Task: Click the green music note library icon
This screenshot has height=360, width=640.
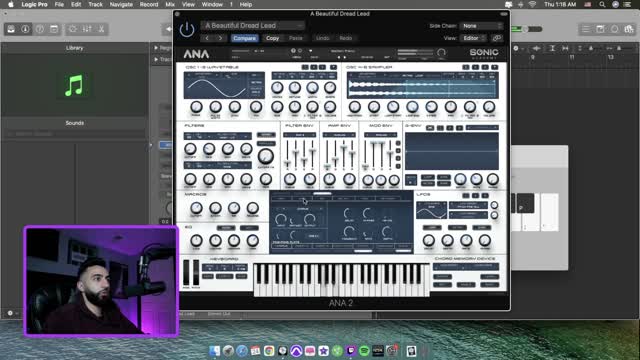Action: [74, 85]
